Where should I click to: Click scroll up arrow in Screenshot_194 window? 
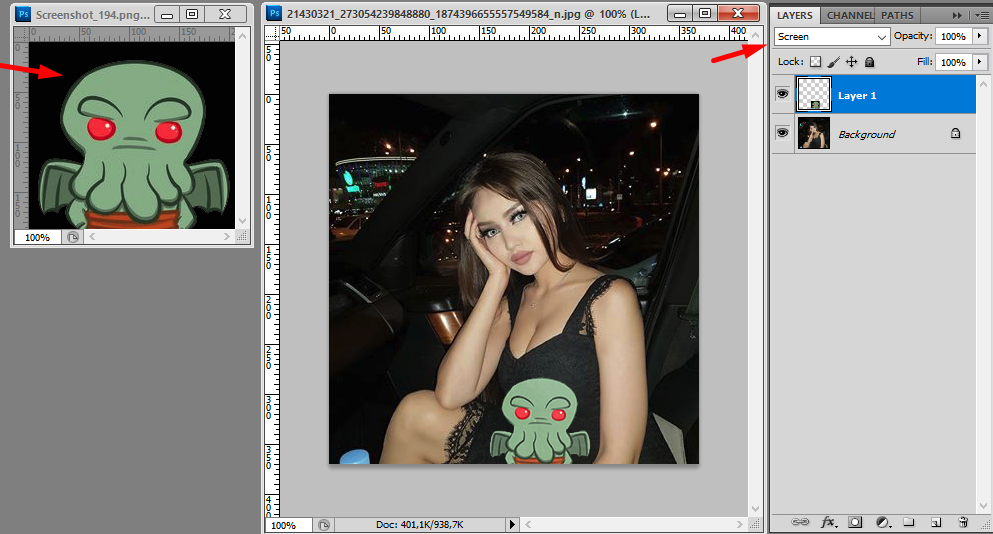(243, 36)
